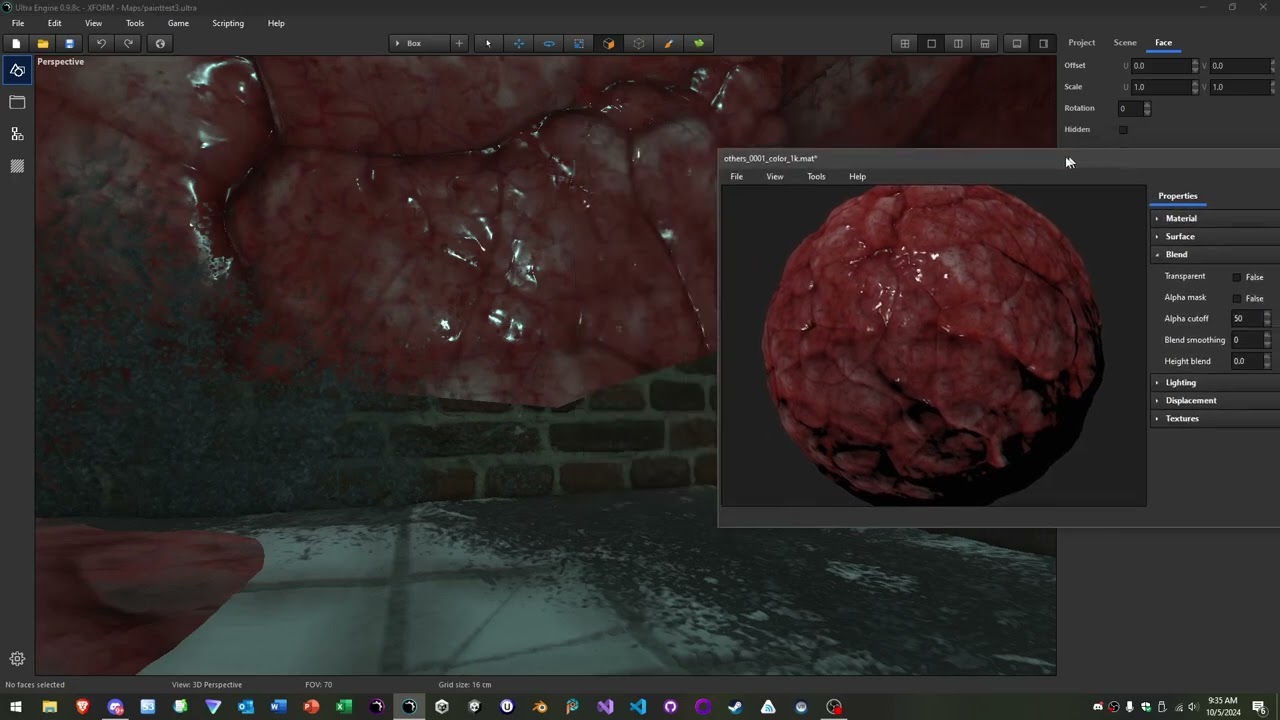The image size is (1280, 720).
Task: Expand the Material section
Action: click(1214, 218)
